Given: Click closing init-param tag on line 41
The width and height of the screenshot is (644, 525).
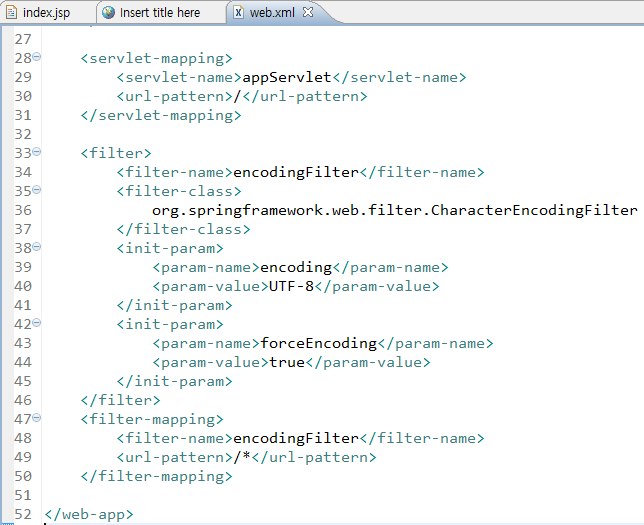Looking at the screenshot, I should (175, 305).
